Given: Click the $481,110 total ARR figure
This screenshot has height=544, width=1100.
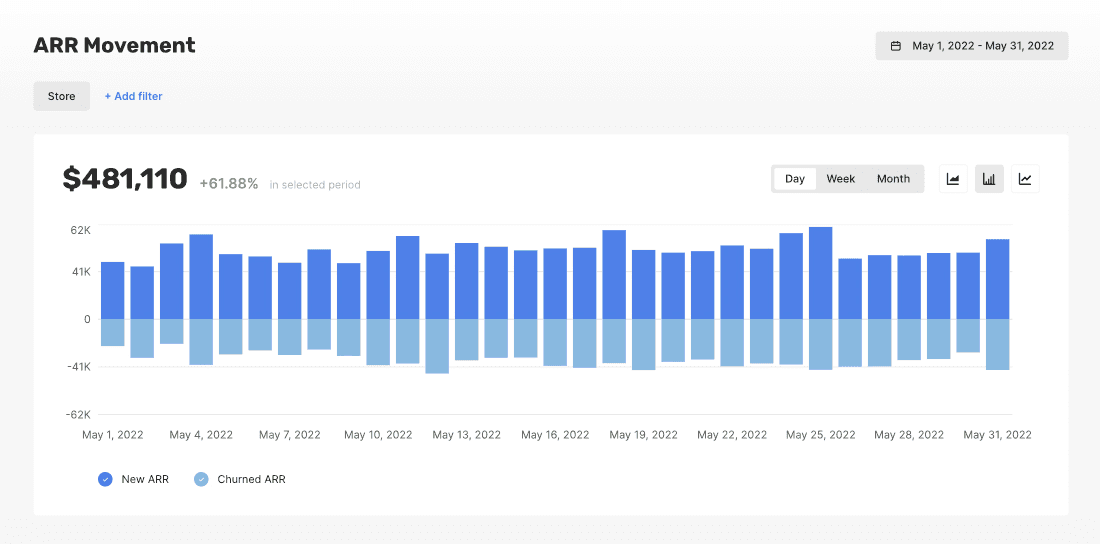Looking at the screenshot, I should tap(125, 179).
